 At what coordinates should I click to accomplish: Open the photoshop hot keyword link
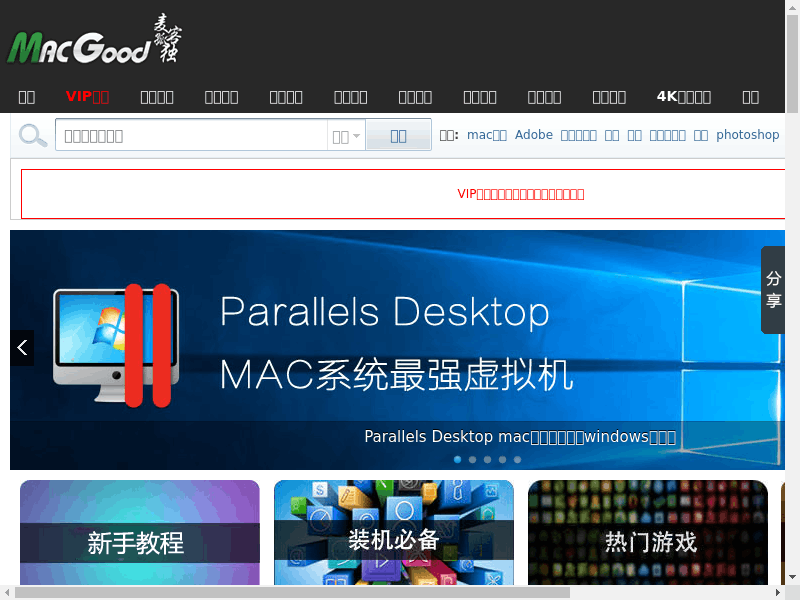[747, 135]
